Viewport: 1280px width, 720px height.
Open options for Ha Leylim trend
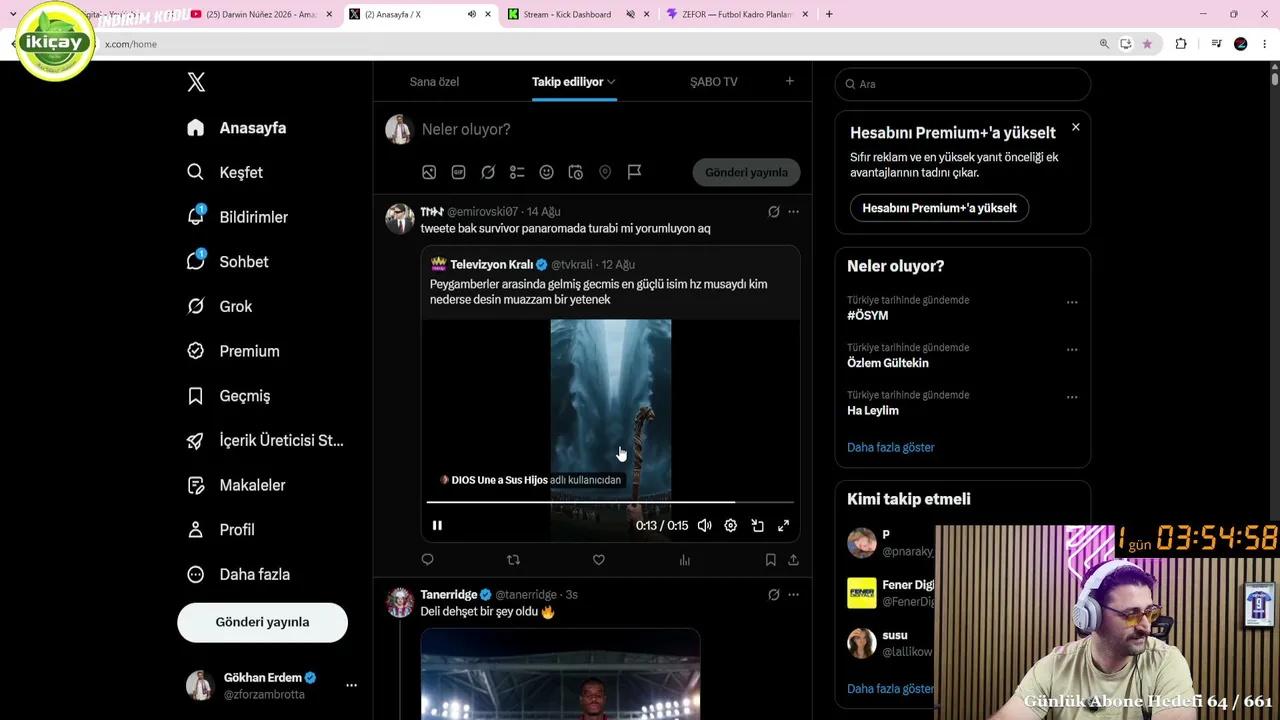(1072, 397)
